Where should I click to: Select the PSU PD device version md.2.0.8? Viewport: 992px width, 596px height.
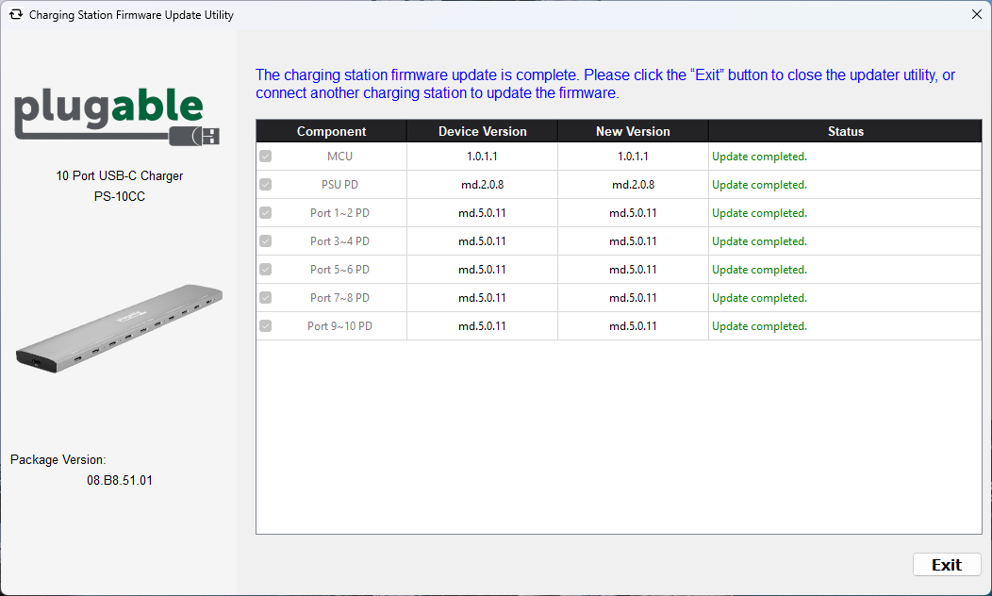click(x=482, y=185)
